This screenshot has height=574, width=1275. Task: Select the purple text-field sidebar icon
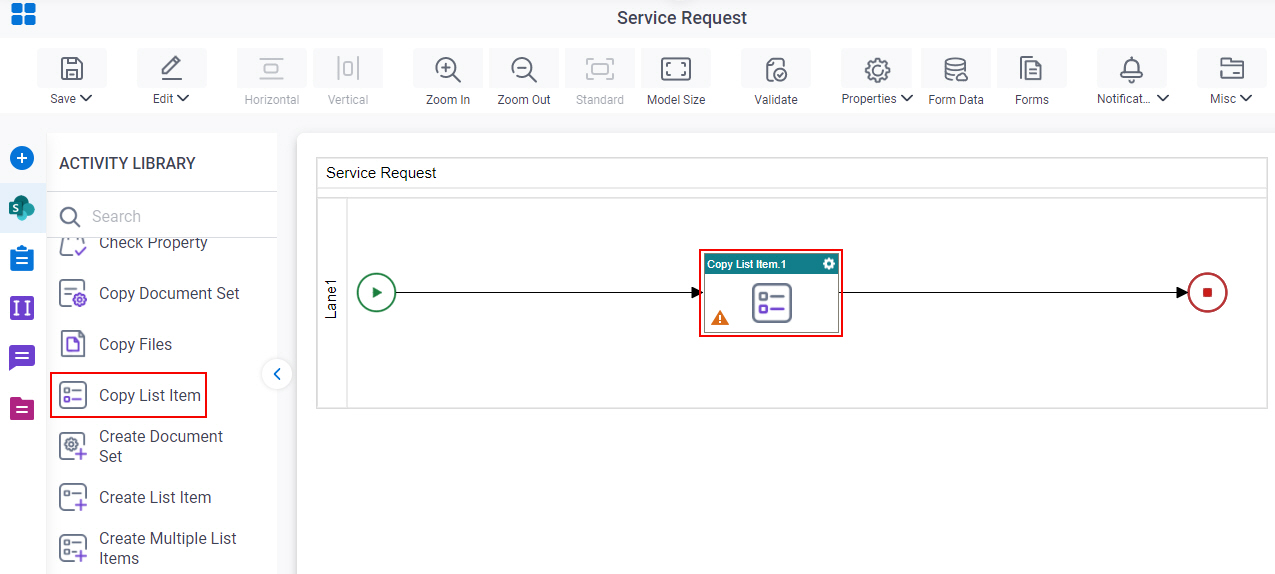pos(22,308)
